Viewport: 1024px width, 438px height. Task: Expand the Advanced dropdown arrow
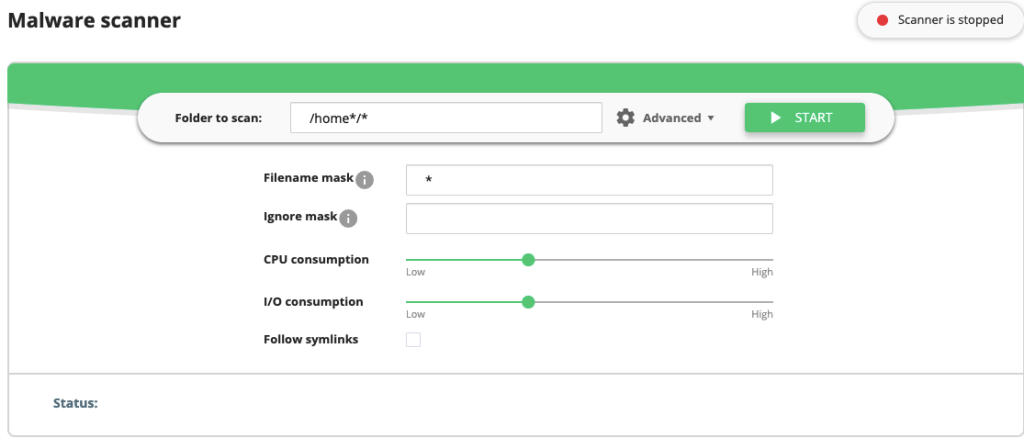point(711,118)
